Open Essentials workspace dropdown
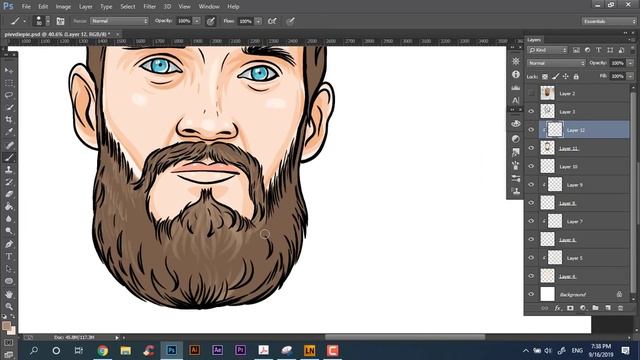Screen dimensions: 640x360 pos(609,21)
